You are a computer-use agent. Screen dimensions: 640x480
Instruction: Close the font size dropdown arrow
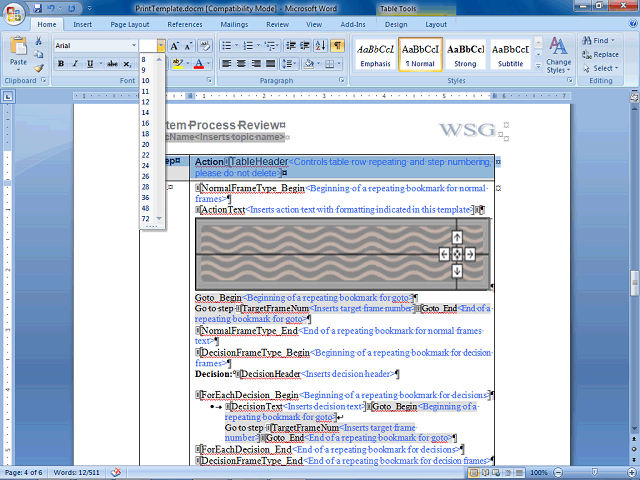click(x=161, y=46)
